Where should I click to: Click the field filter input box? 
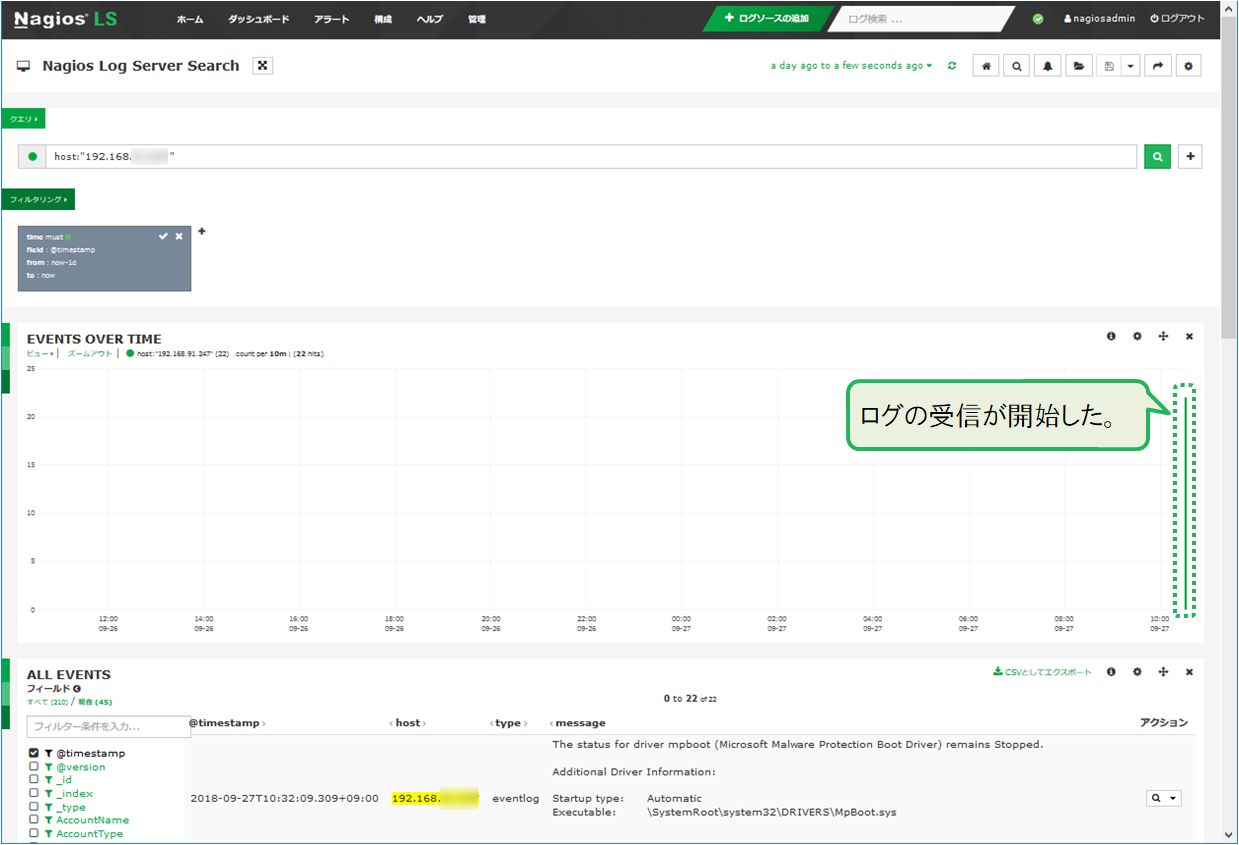click(x=108, y=726)
